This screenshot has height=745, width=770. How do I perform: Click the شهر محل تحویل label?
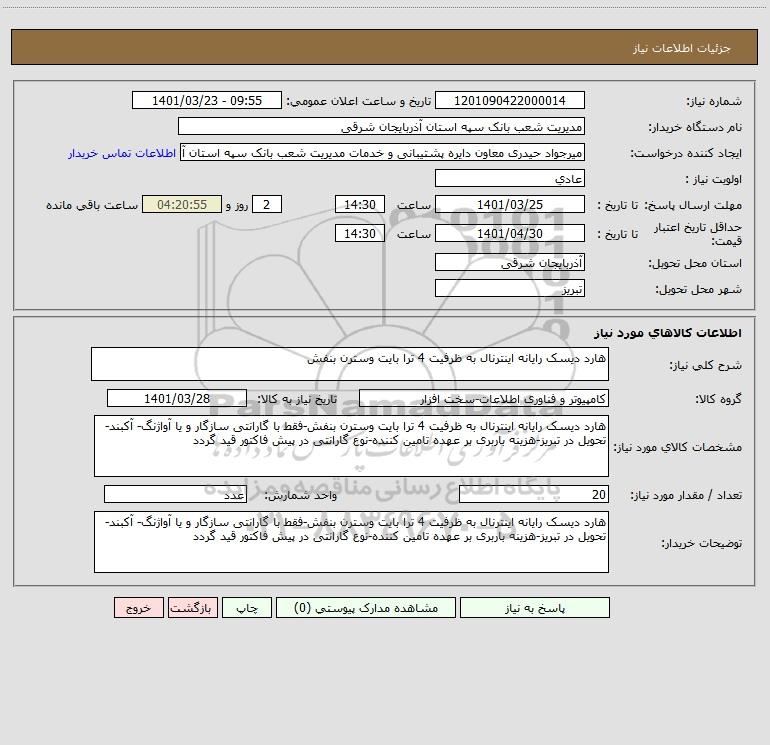coord(699,289)
